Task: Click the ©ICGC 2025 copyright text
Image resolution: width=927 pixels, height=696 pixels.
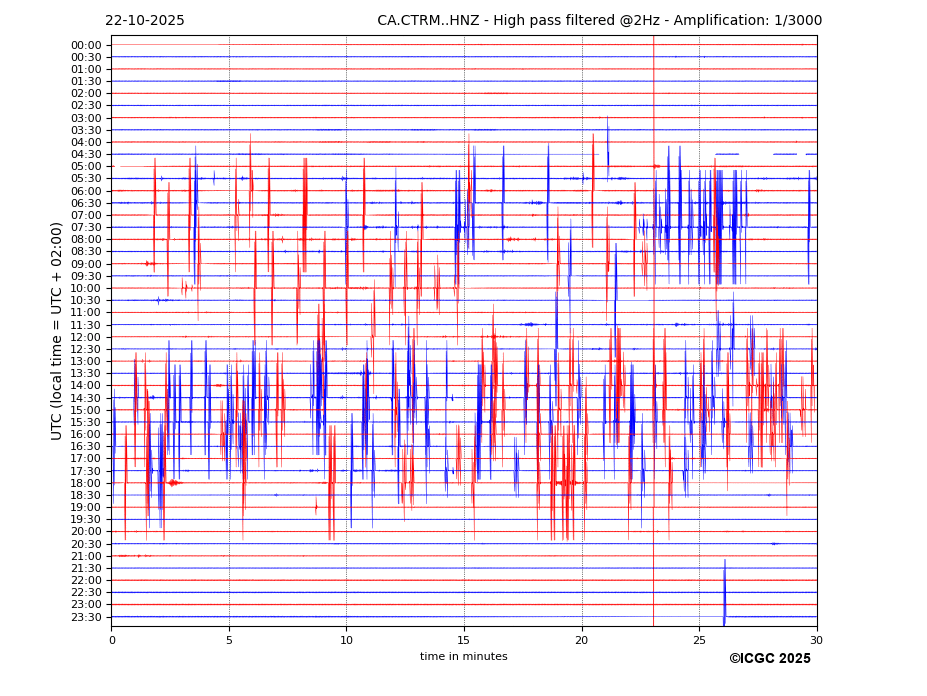Action: pyautogui.click(x=769, y=659)
